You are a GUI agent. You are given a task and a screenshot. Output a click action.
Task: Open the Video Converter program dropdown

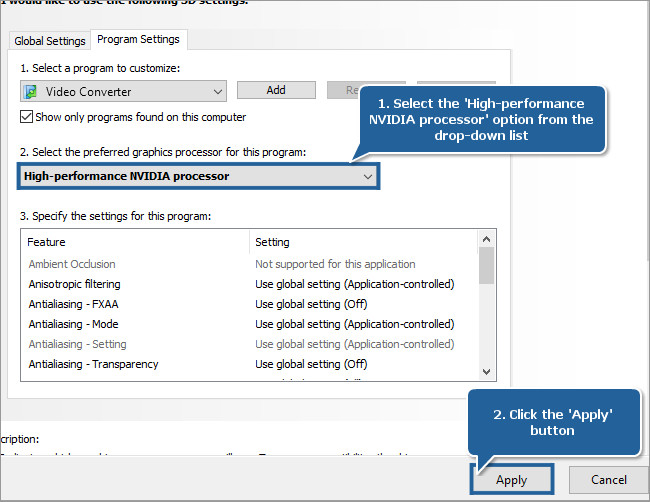pyautogui.click(x=123, y=91)
